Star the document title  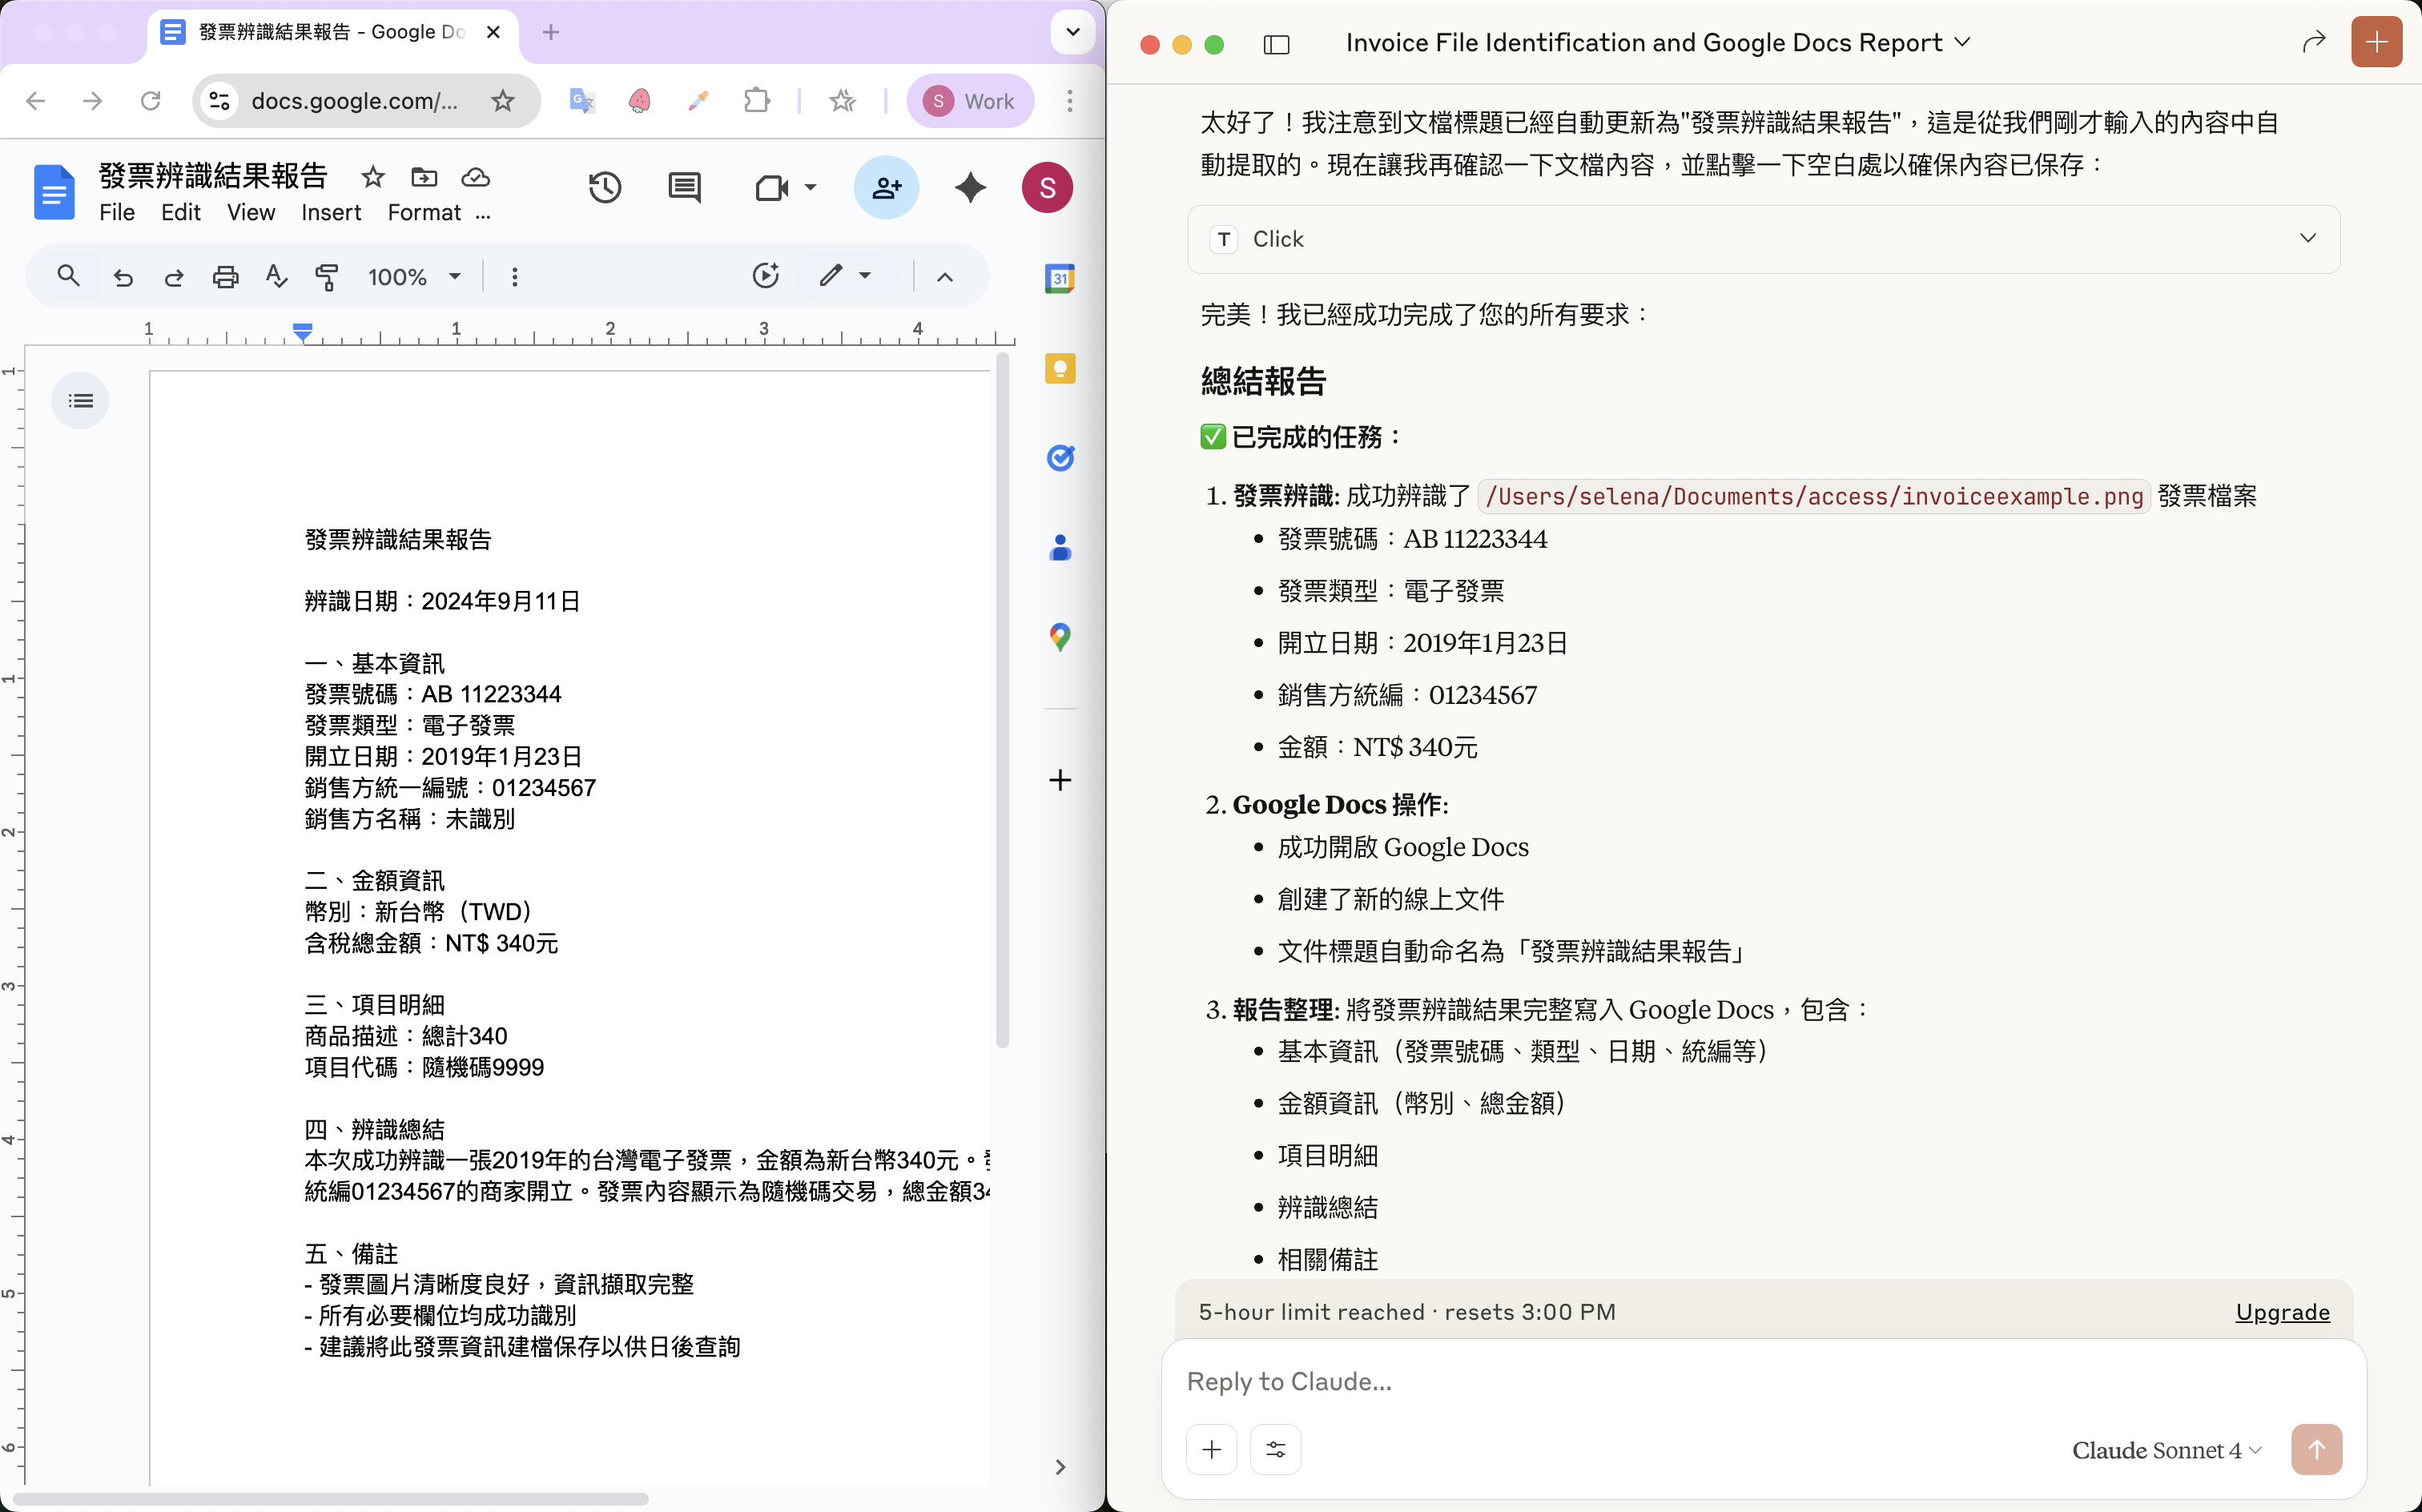[373, 177]
